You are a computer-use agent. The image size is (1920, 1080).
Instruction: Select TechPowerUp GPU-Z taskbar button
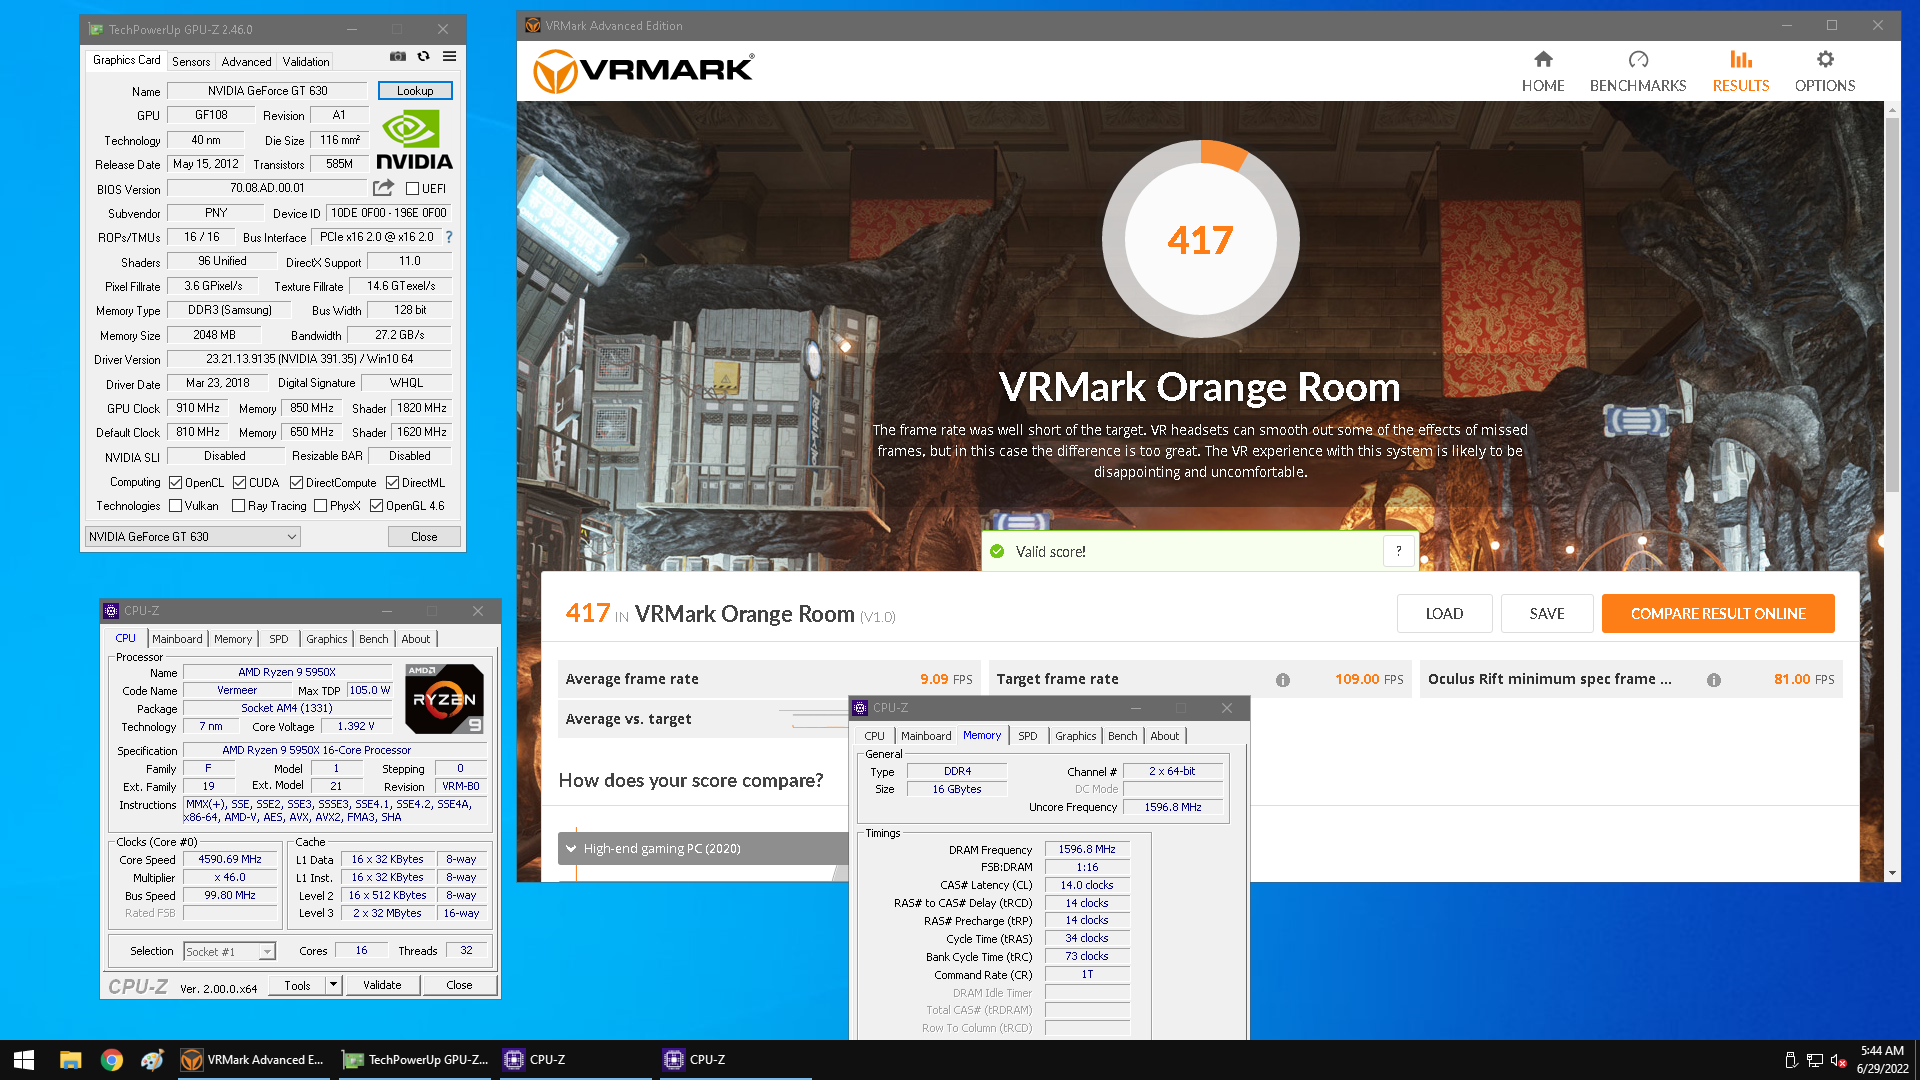(x=415, y=1060)
